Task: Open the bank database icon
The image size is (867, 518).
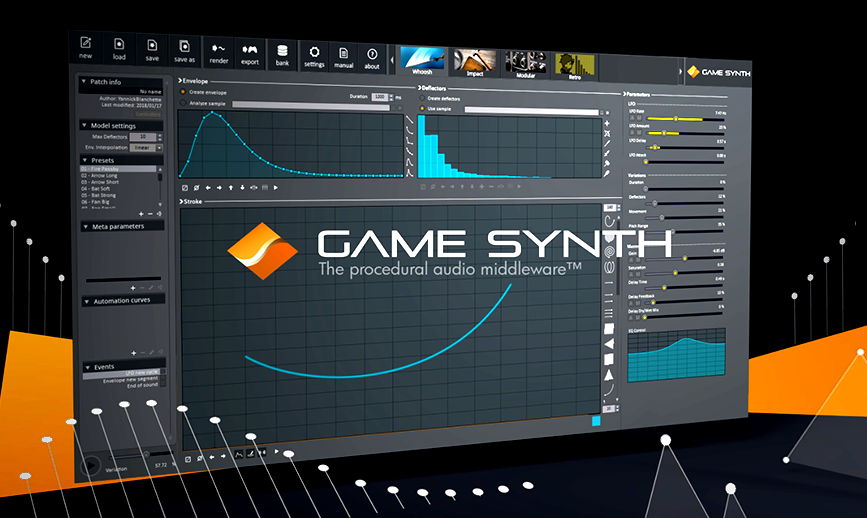Action: click(x=282, y=51)
